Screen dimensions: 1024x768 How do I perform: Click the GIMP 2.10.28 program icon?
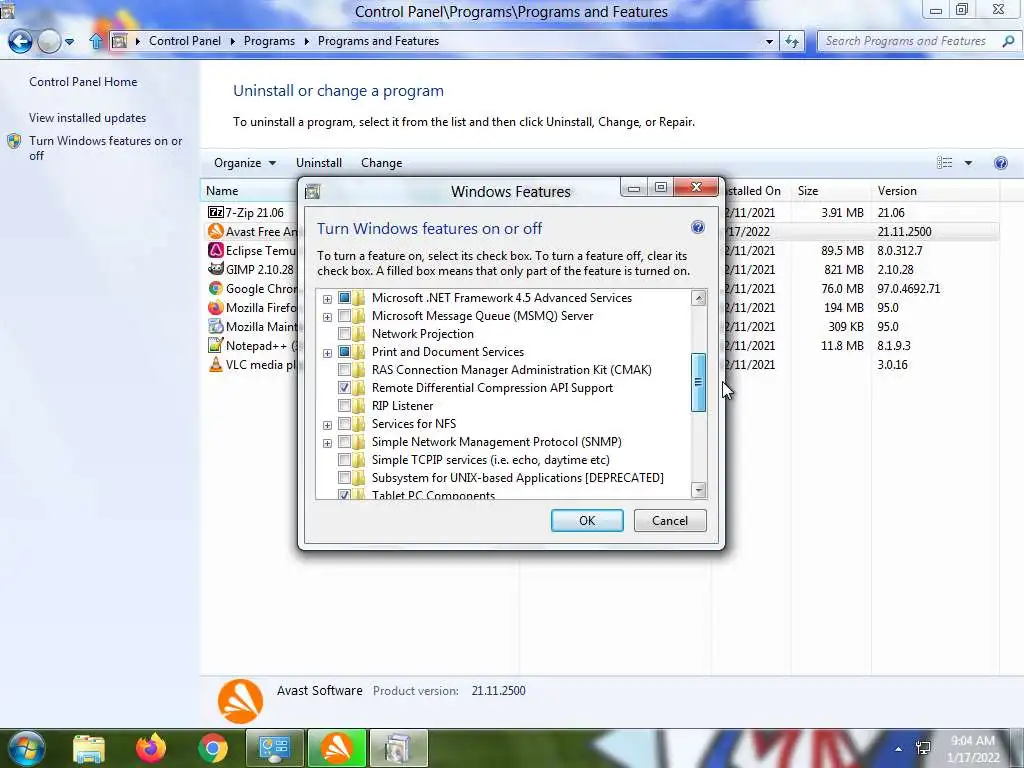(x=216, y=269)
